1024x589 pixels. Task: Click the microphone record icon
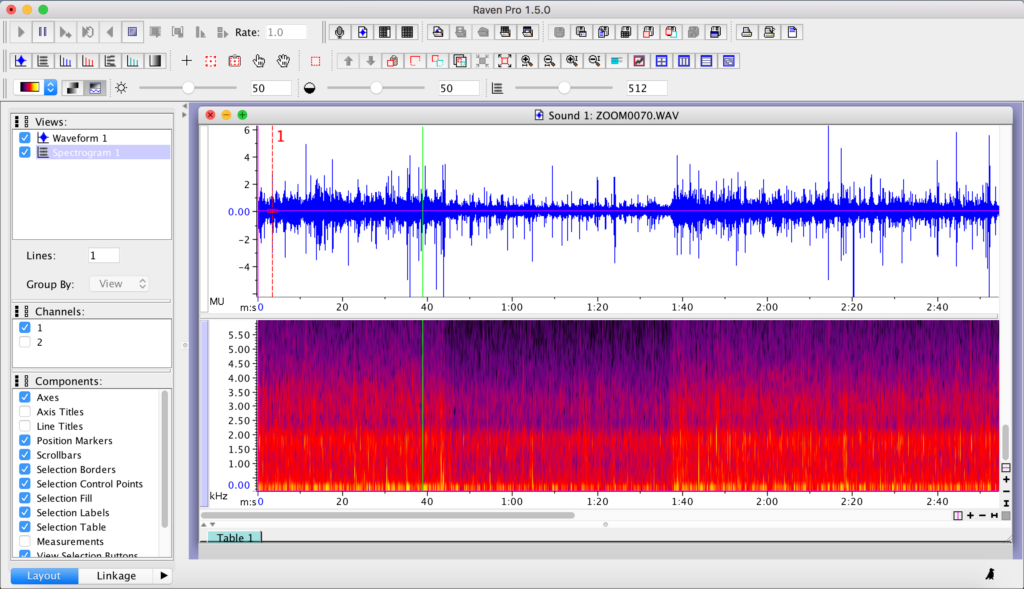(340, 32)
